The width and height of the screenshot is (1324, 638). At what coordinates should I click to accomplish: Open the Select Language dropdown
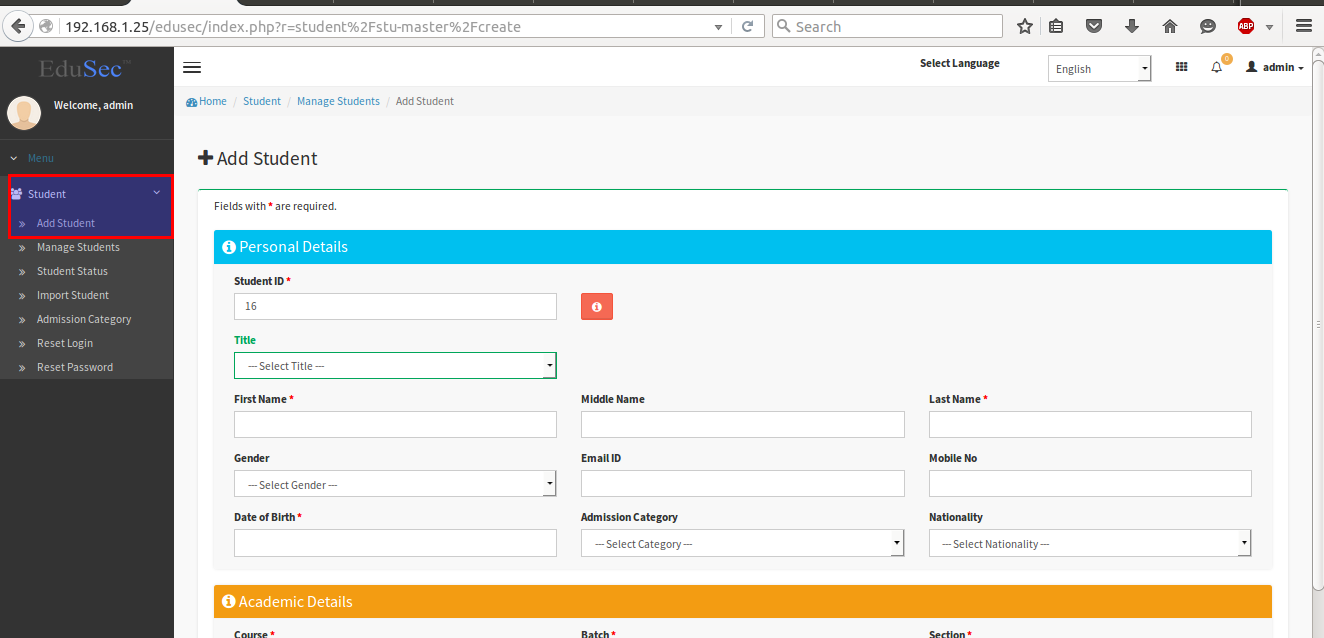1099,68
